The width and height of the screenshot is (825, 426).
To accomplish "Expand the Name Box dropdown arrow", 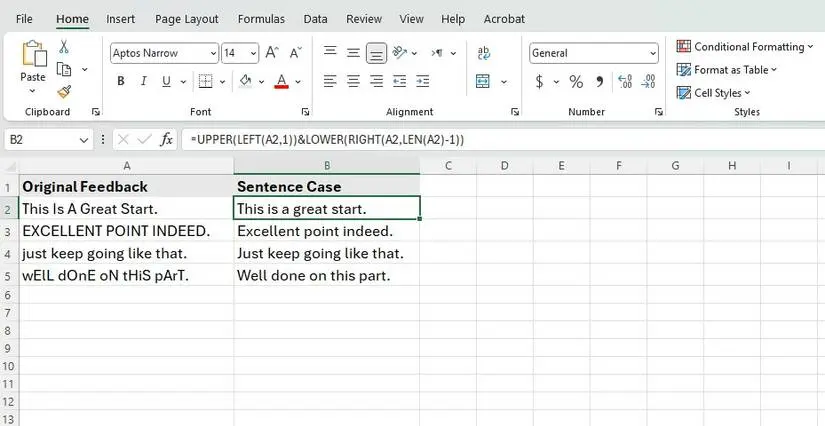I will 83,140.
